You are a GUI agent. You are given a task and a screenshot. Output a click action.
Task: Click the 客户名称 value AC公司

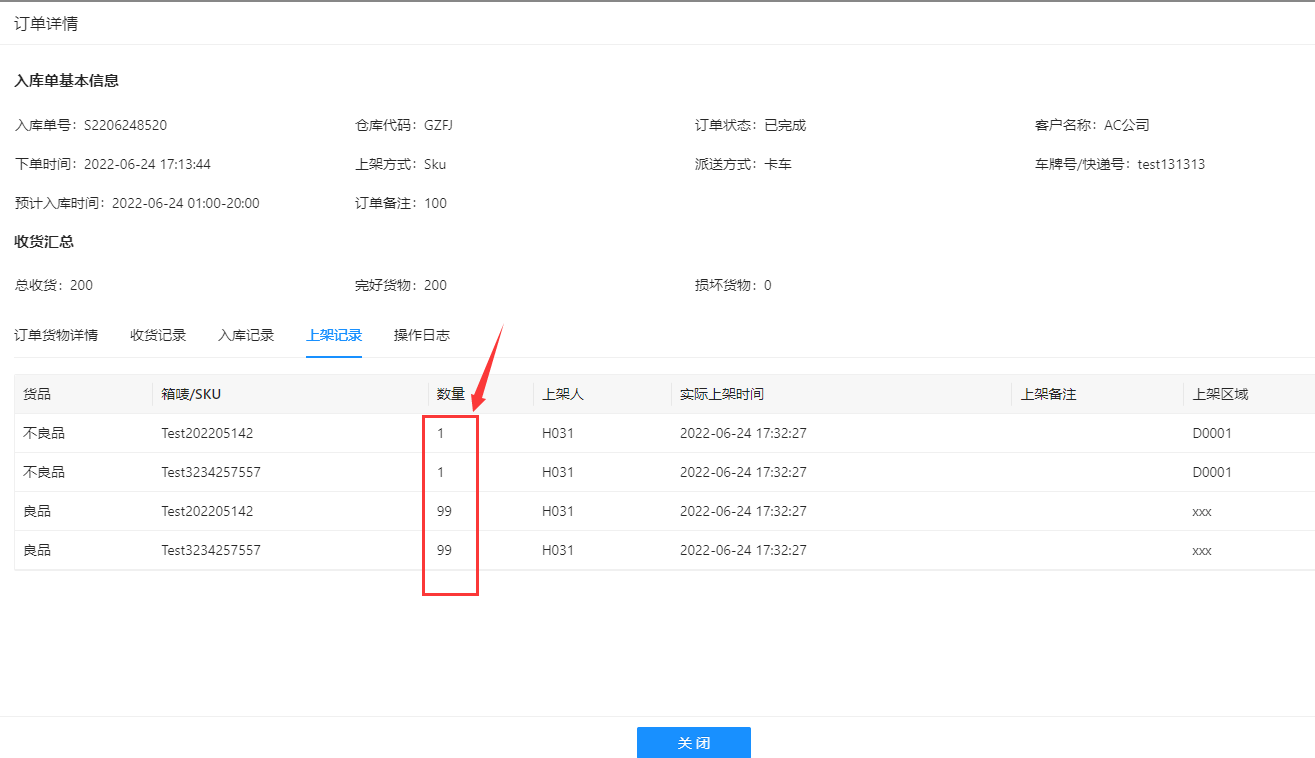click(1127, 125)
